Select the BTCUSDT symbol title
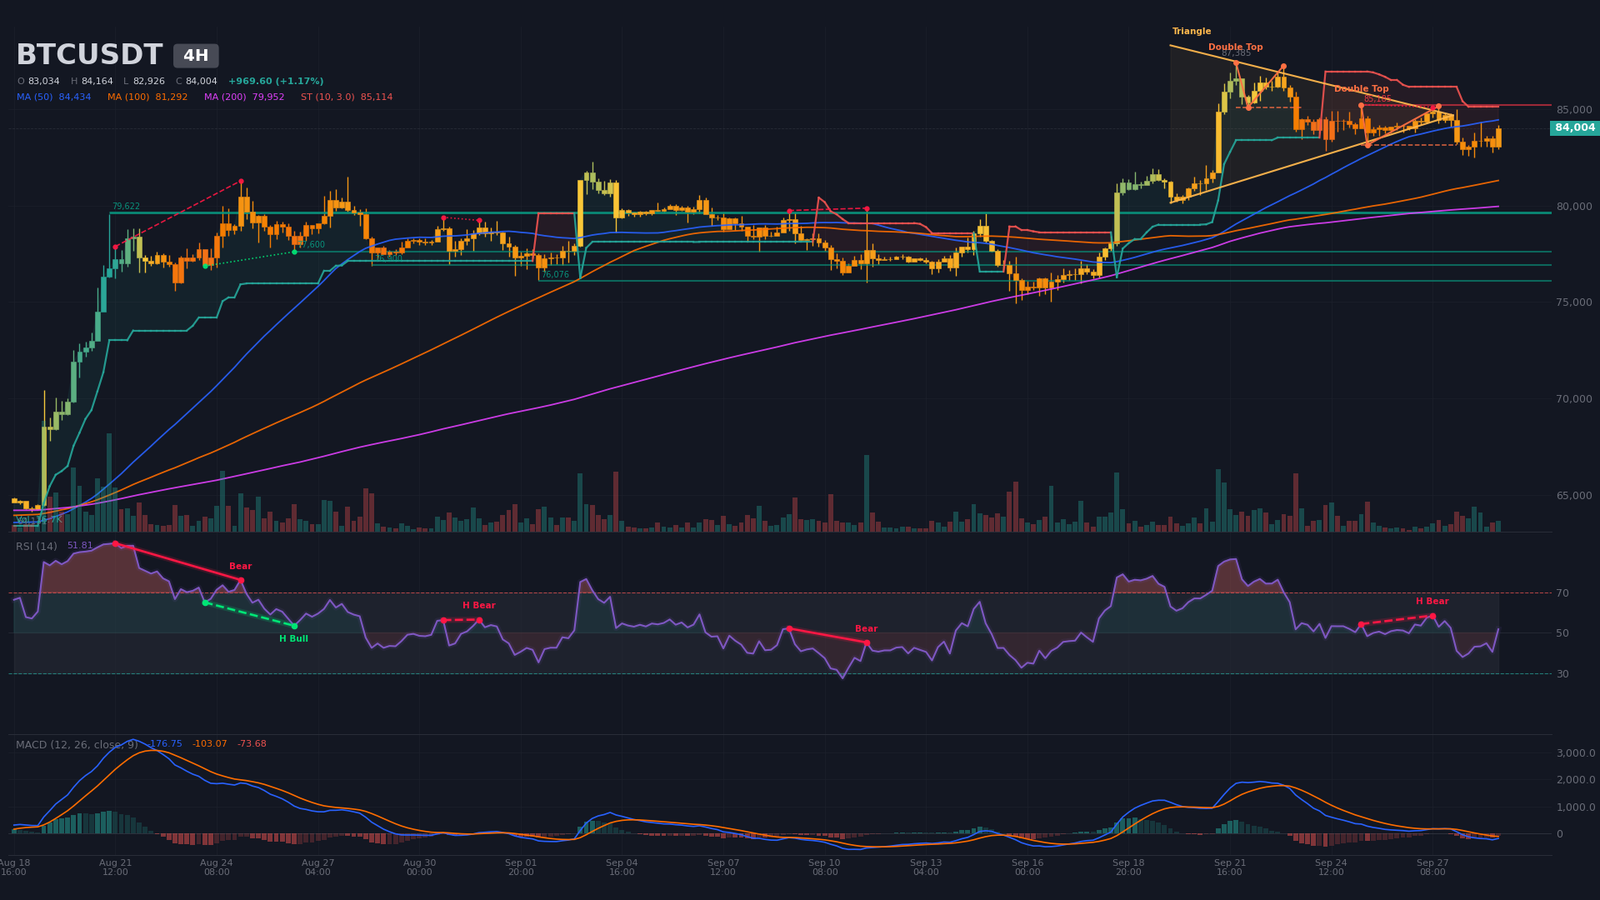The height and width of the screenshot is (900, 1600). click(89, 55)
